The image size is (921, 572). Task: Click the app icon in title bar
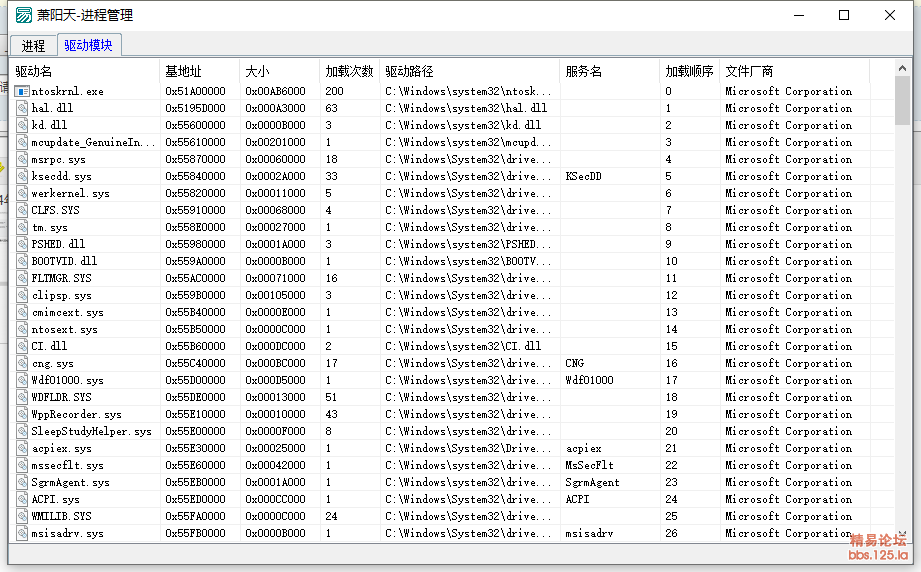[x=23, y=15]
